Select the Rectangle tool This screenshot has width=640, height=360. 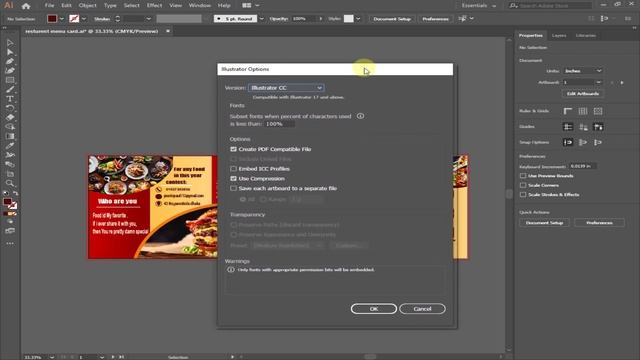point(10,80)
